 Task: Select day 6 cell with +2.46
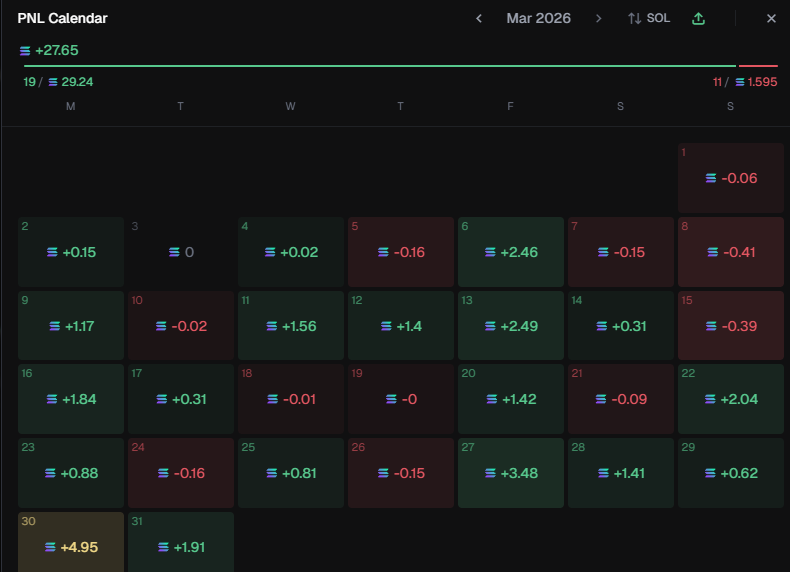click(510, 252)
